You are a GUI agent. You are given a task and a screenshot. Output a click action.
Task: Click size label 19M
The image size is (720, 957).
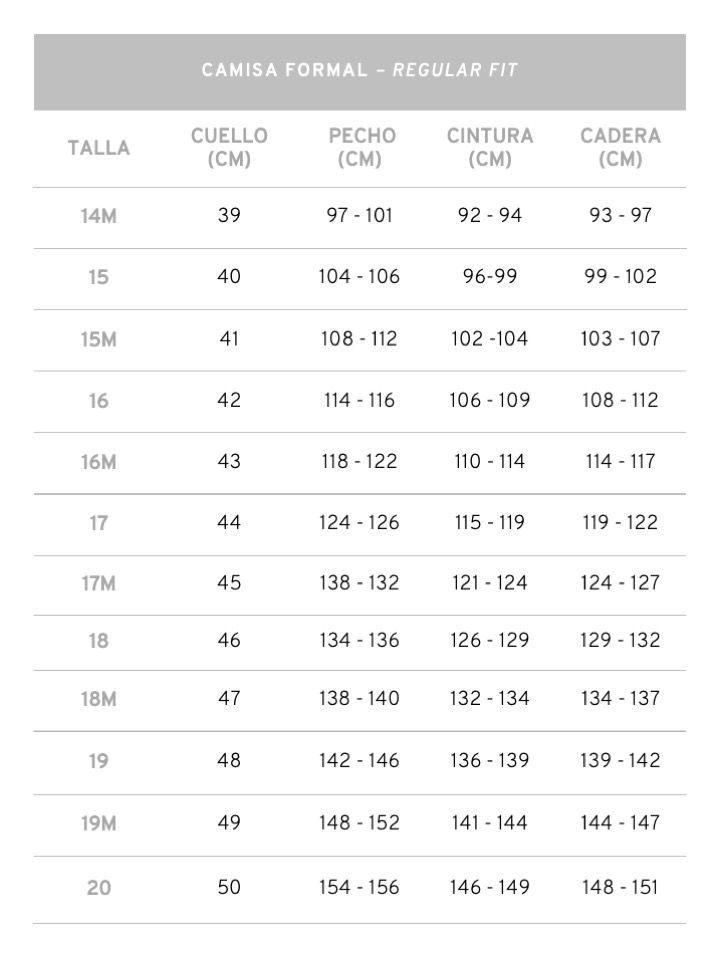pos(99,824)
